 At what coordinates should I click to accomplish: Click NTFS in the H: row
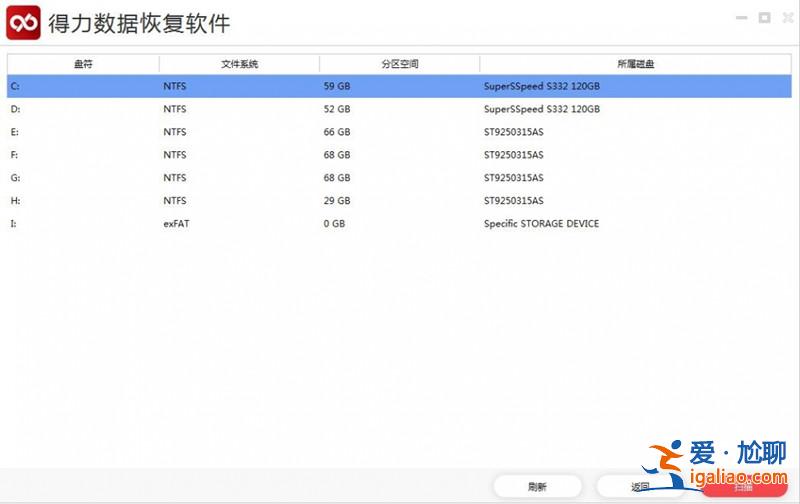[174, 201]
